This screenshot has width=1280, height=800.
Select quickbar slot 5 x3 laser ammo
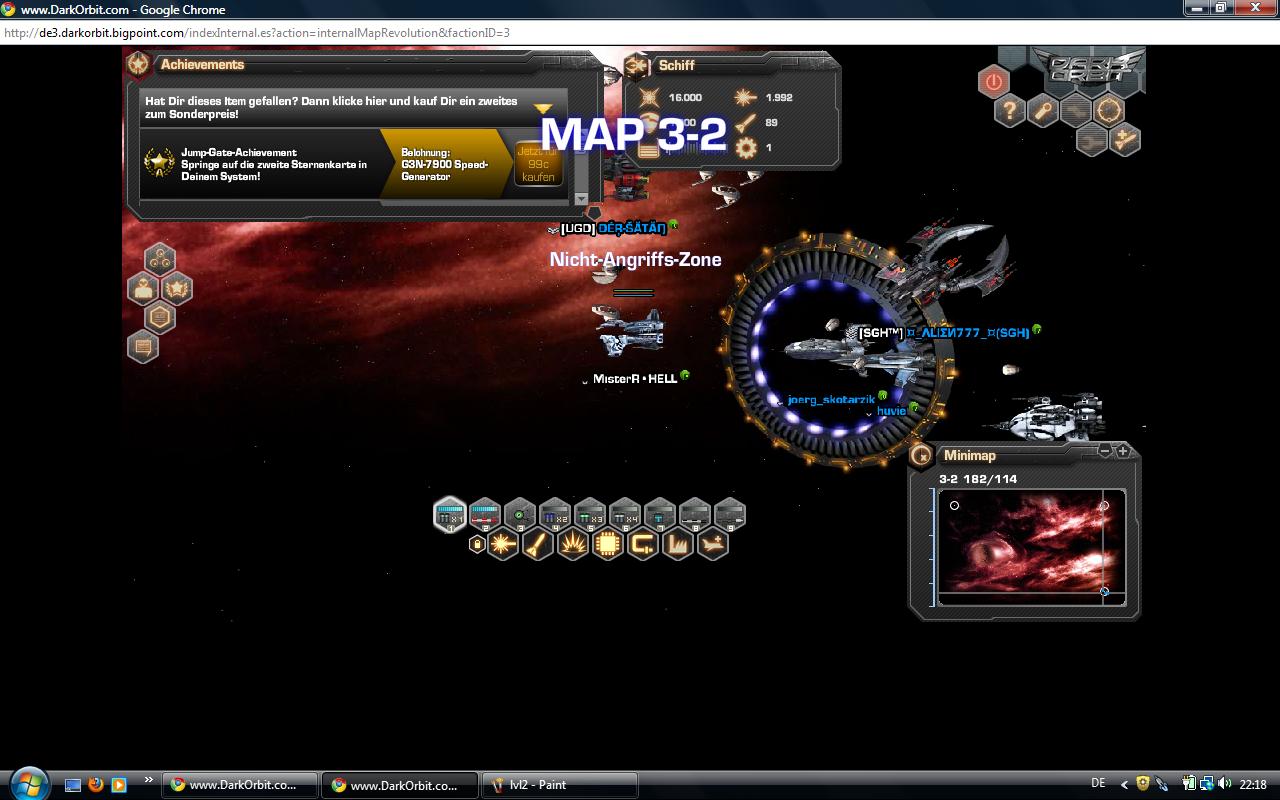(590, 514)
